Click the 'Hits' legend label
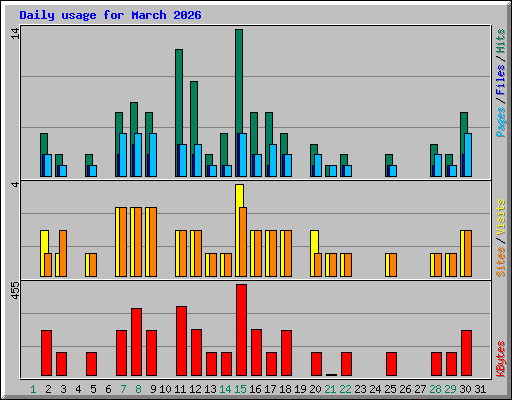The height and width of the screenshot is (400, 512). pyautogui.click(x=500, y=41)
